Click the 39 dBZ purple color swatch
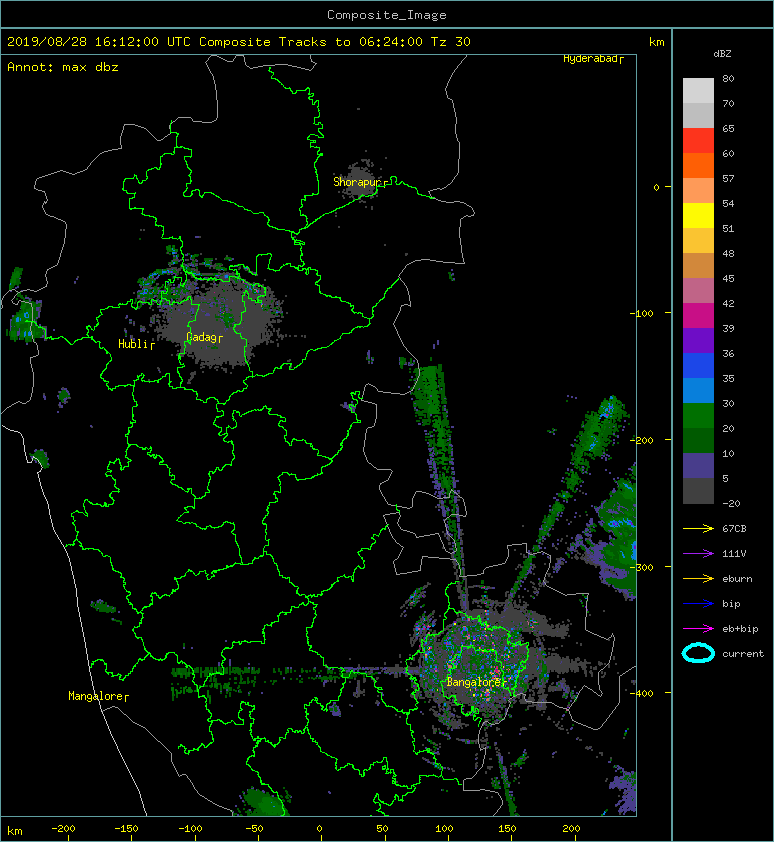Screen dimensions: 774x842 [x=698, y=340]
